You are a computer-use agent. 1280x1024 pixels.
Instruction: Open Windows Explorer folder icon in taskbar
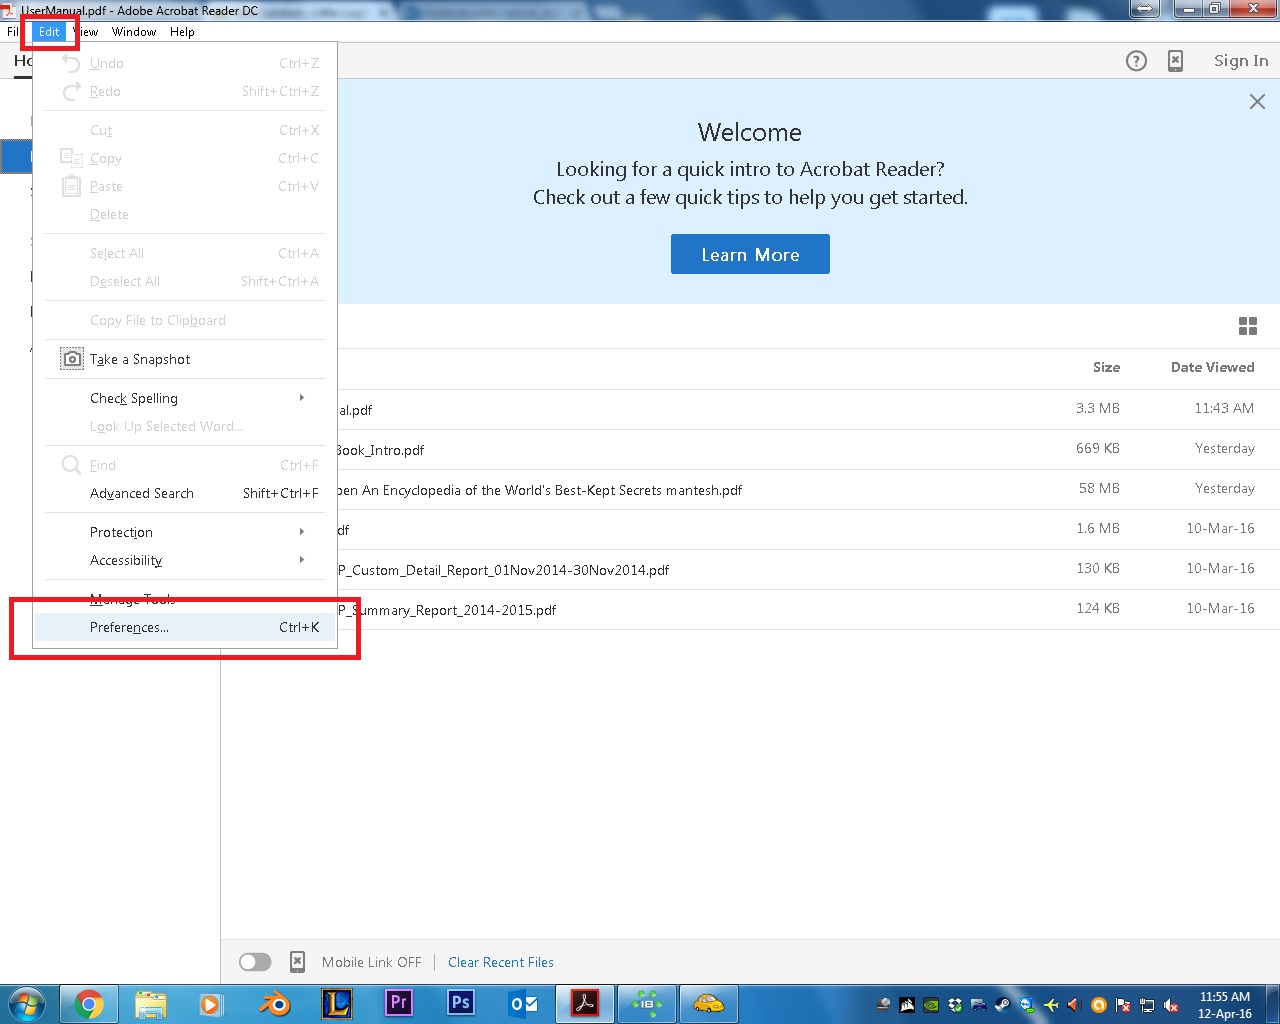[x=150, y=1003]
